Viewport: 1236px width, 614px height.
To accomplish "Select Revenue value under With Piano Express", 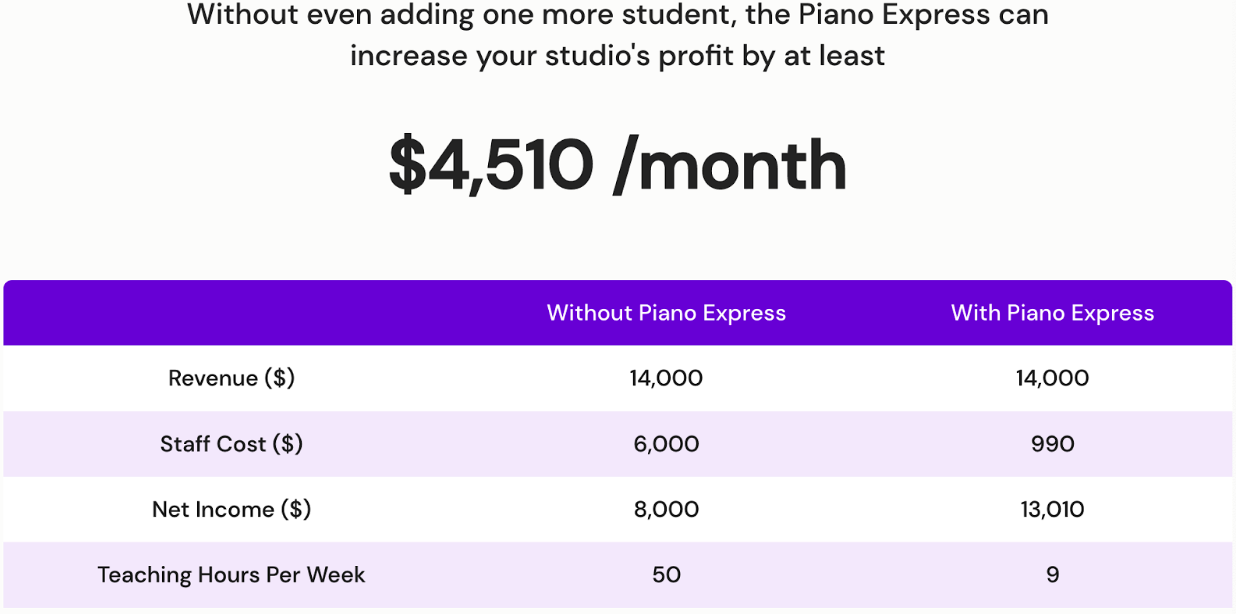I will point(1052,378).
